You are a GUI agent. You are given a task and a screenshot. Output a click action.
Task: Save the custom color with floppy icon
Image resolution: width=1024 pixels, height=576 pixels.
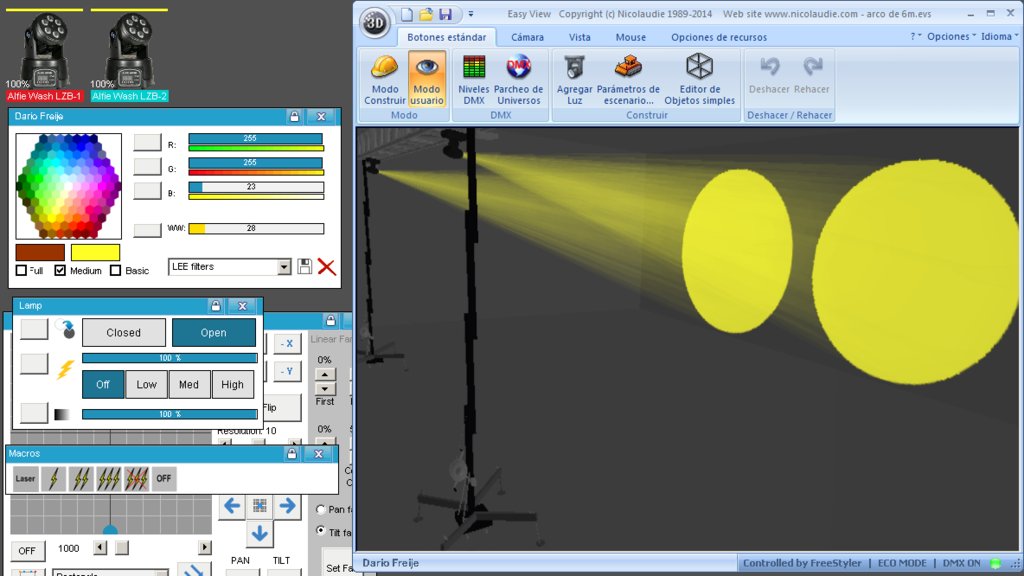[x=304, y=266]
